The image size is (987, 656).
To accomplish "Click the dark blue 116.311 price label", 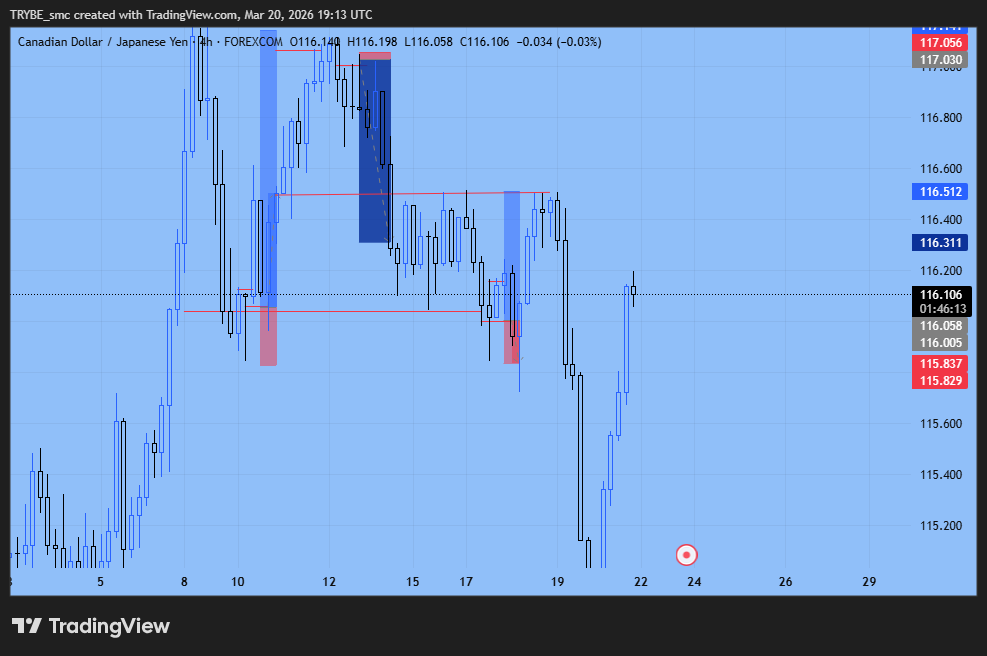I will [x=940, y=243].
